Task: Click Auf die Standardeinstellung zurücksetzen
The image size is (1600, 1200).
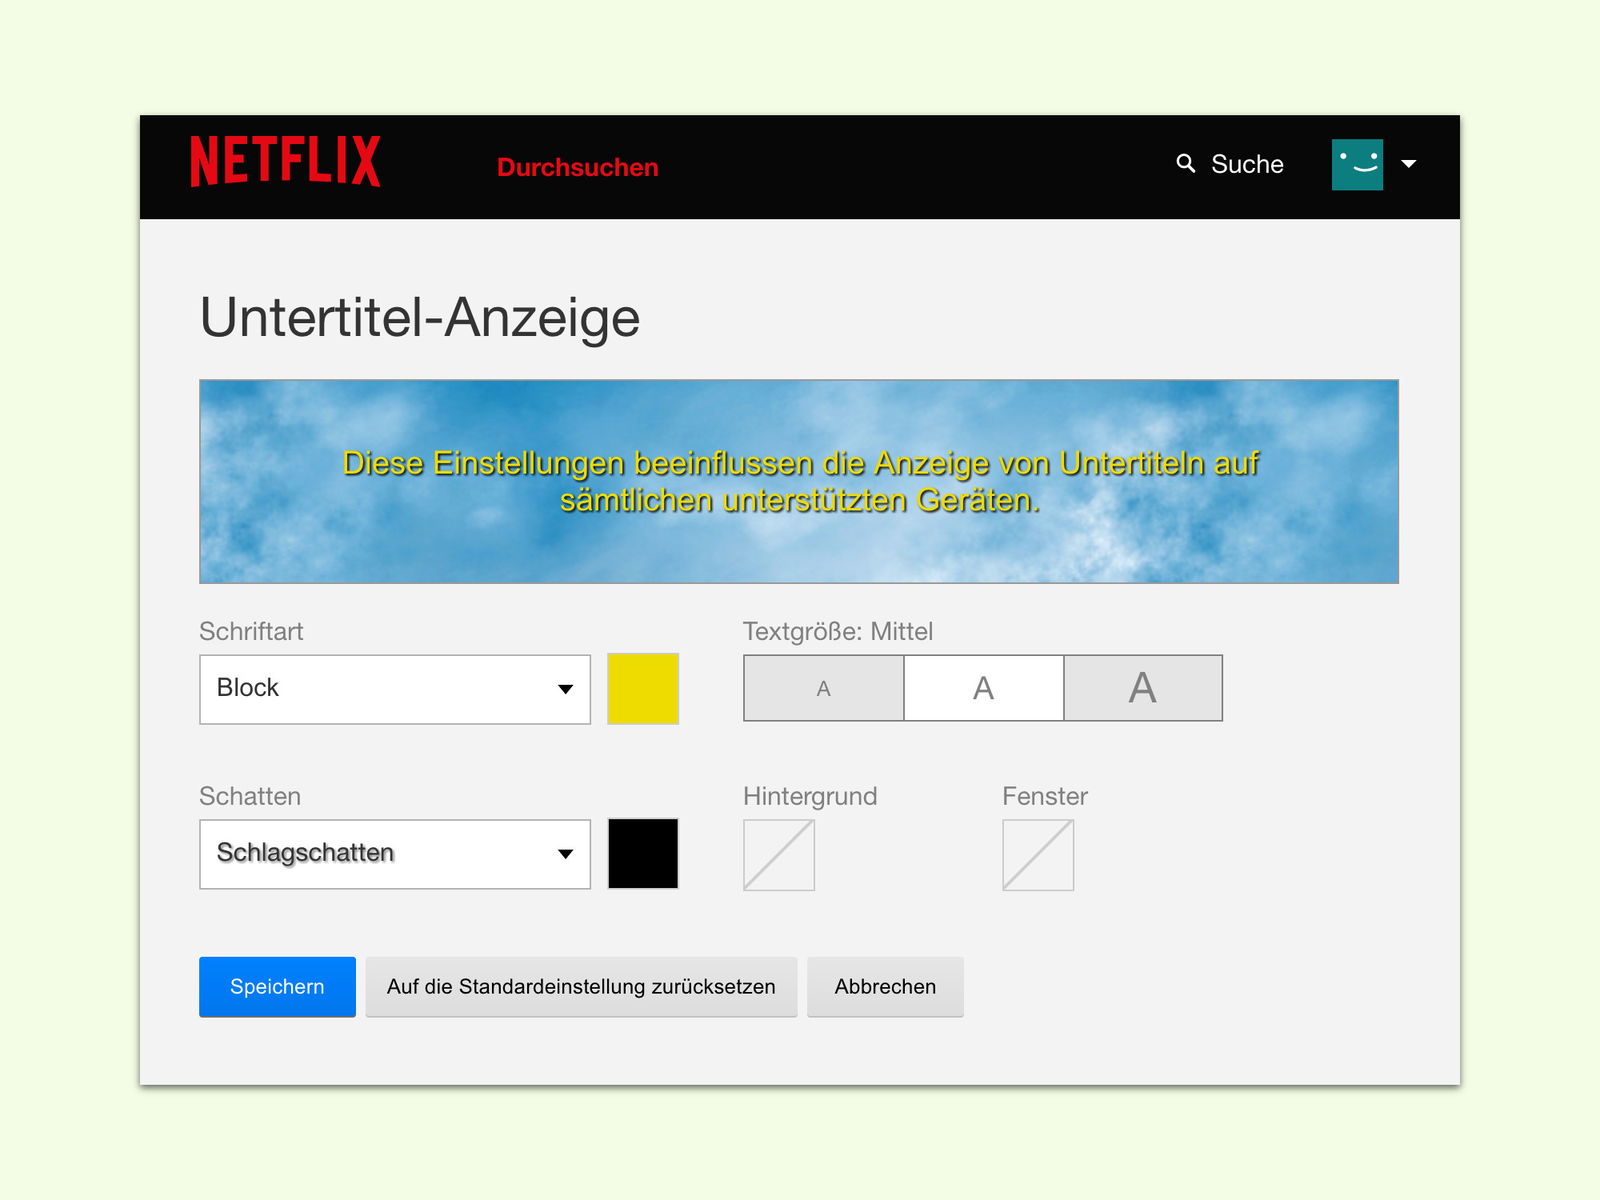Action: pyautogui.click(x=581, y=987)
